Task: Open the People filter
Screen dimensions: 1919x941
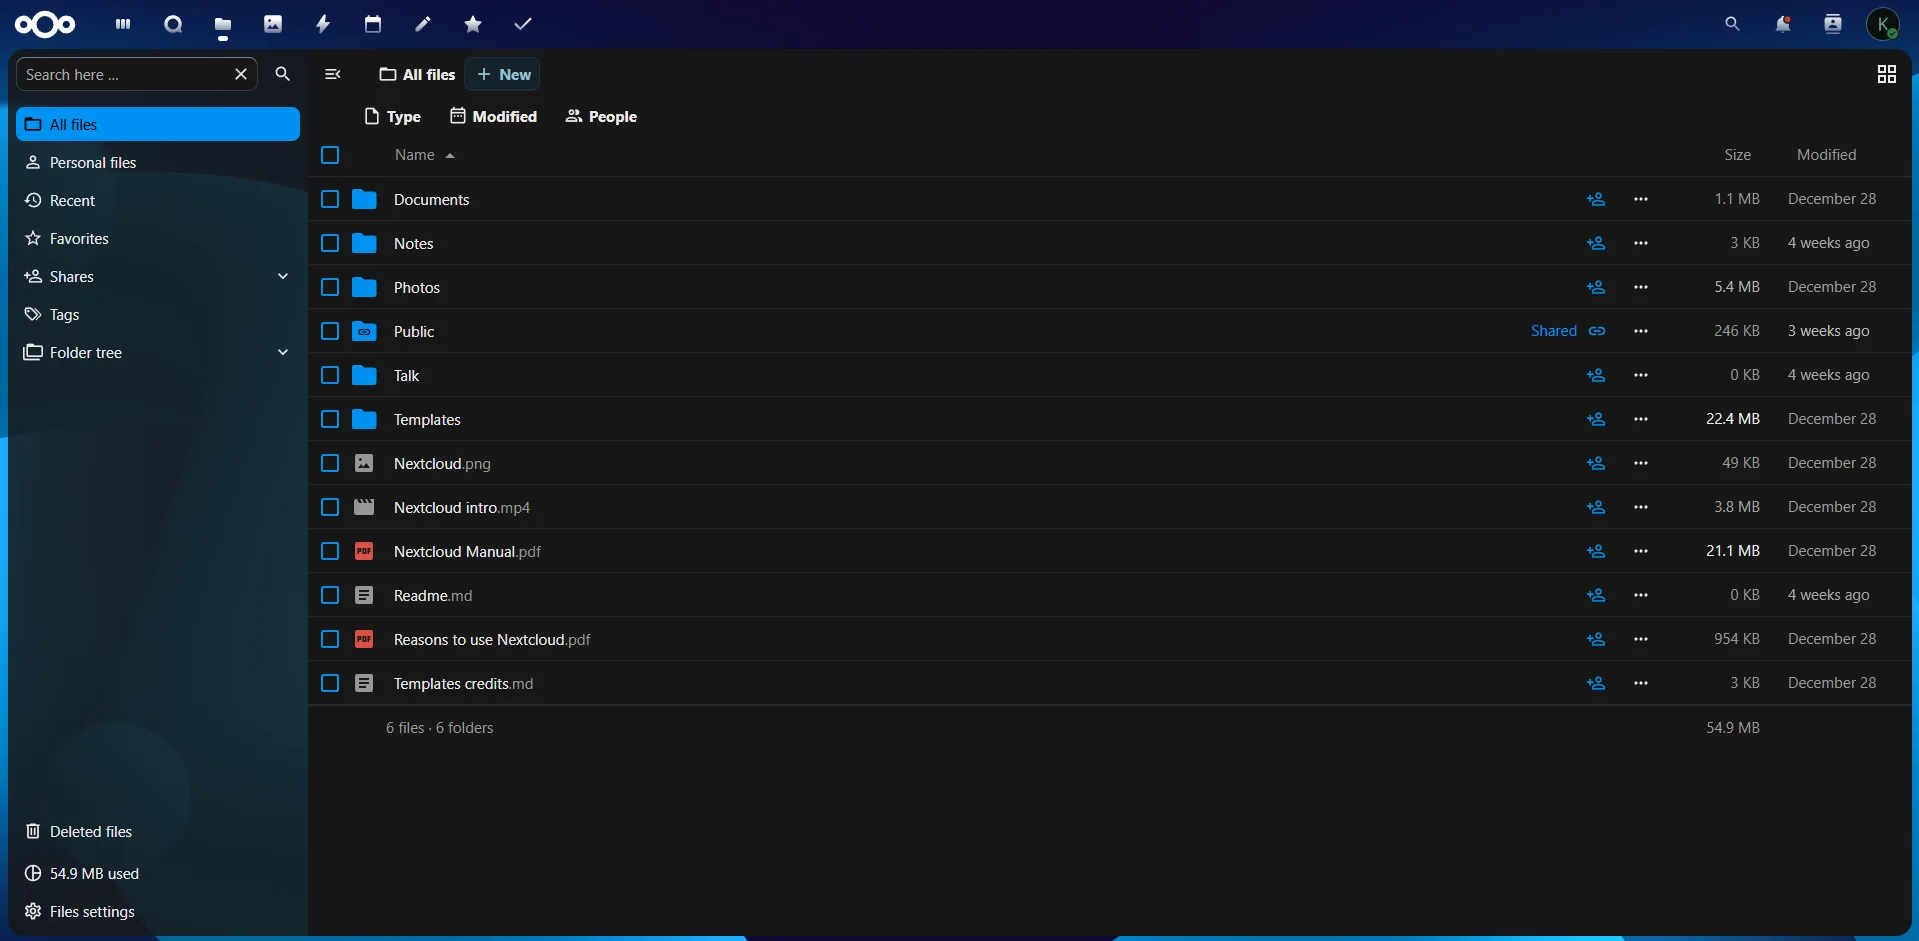Action: [x=601, y=116]
